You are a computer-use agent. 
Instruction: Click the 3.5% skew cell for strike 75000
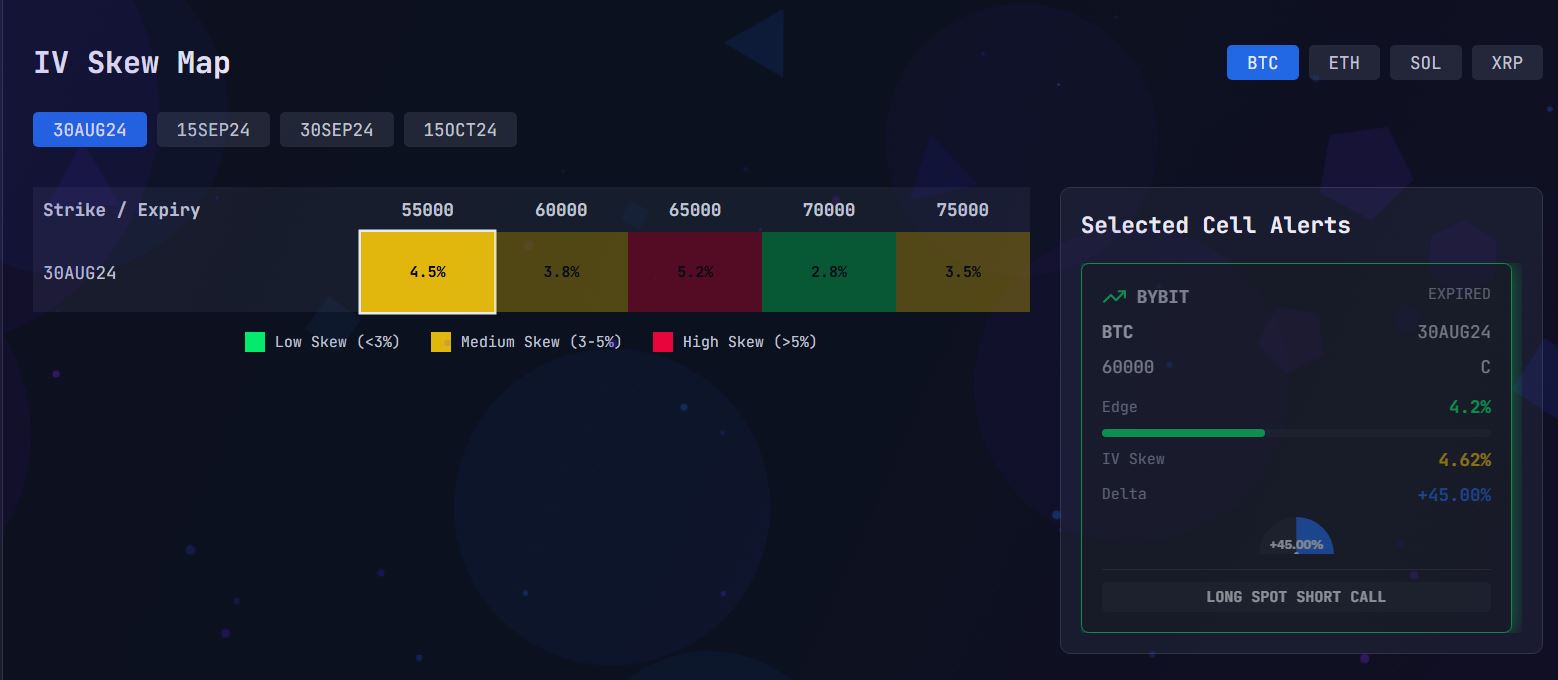[x=963, y=272]
